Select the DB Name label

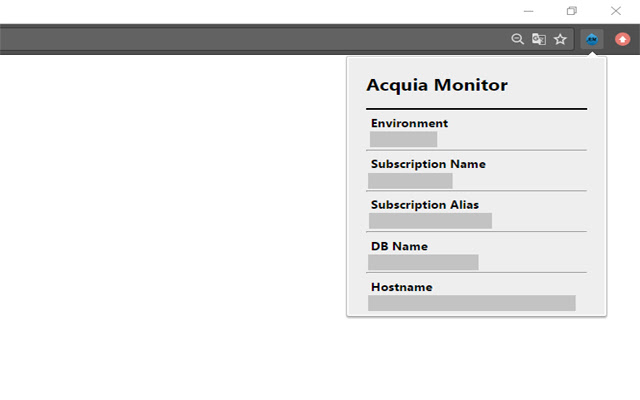pyautogui.click(x=399, y=246)
